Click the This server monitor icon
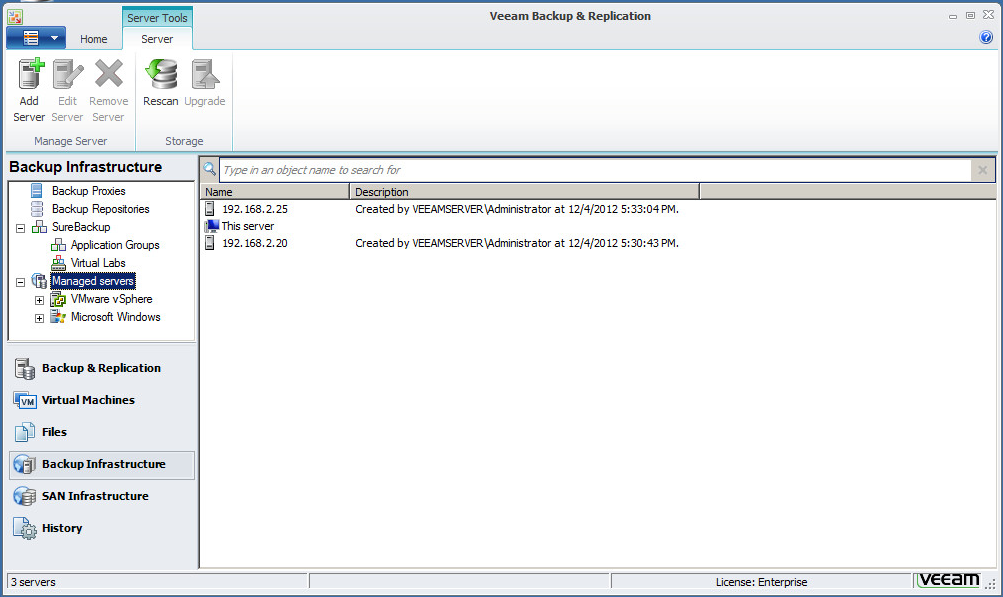Screen dimensions: 1003x597 [212, 226]
